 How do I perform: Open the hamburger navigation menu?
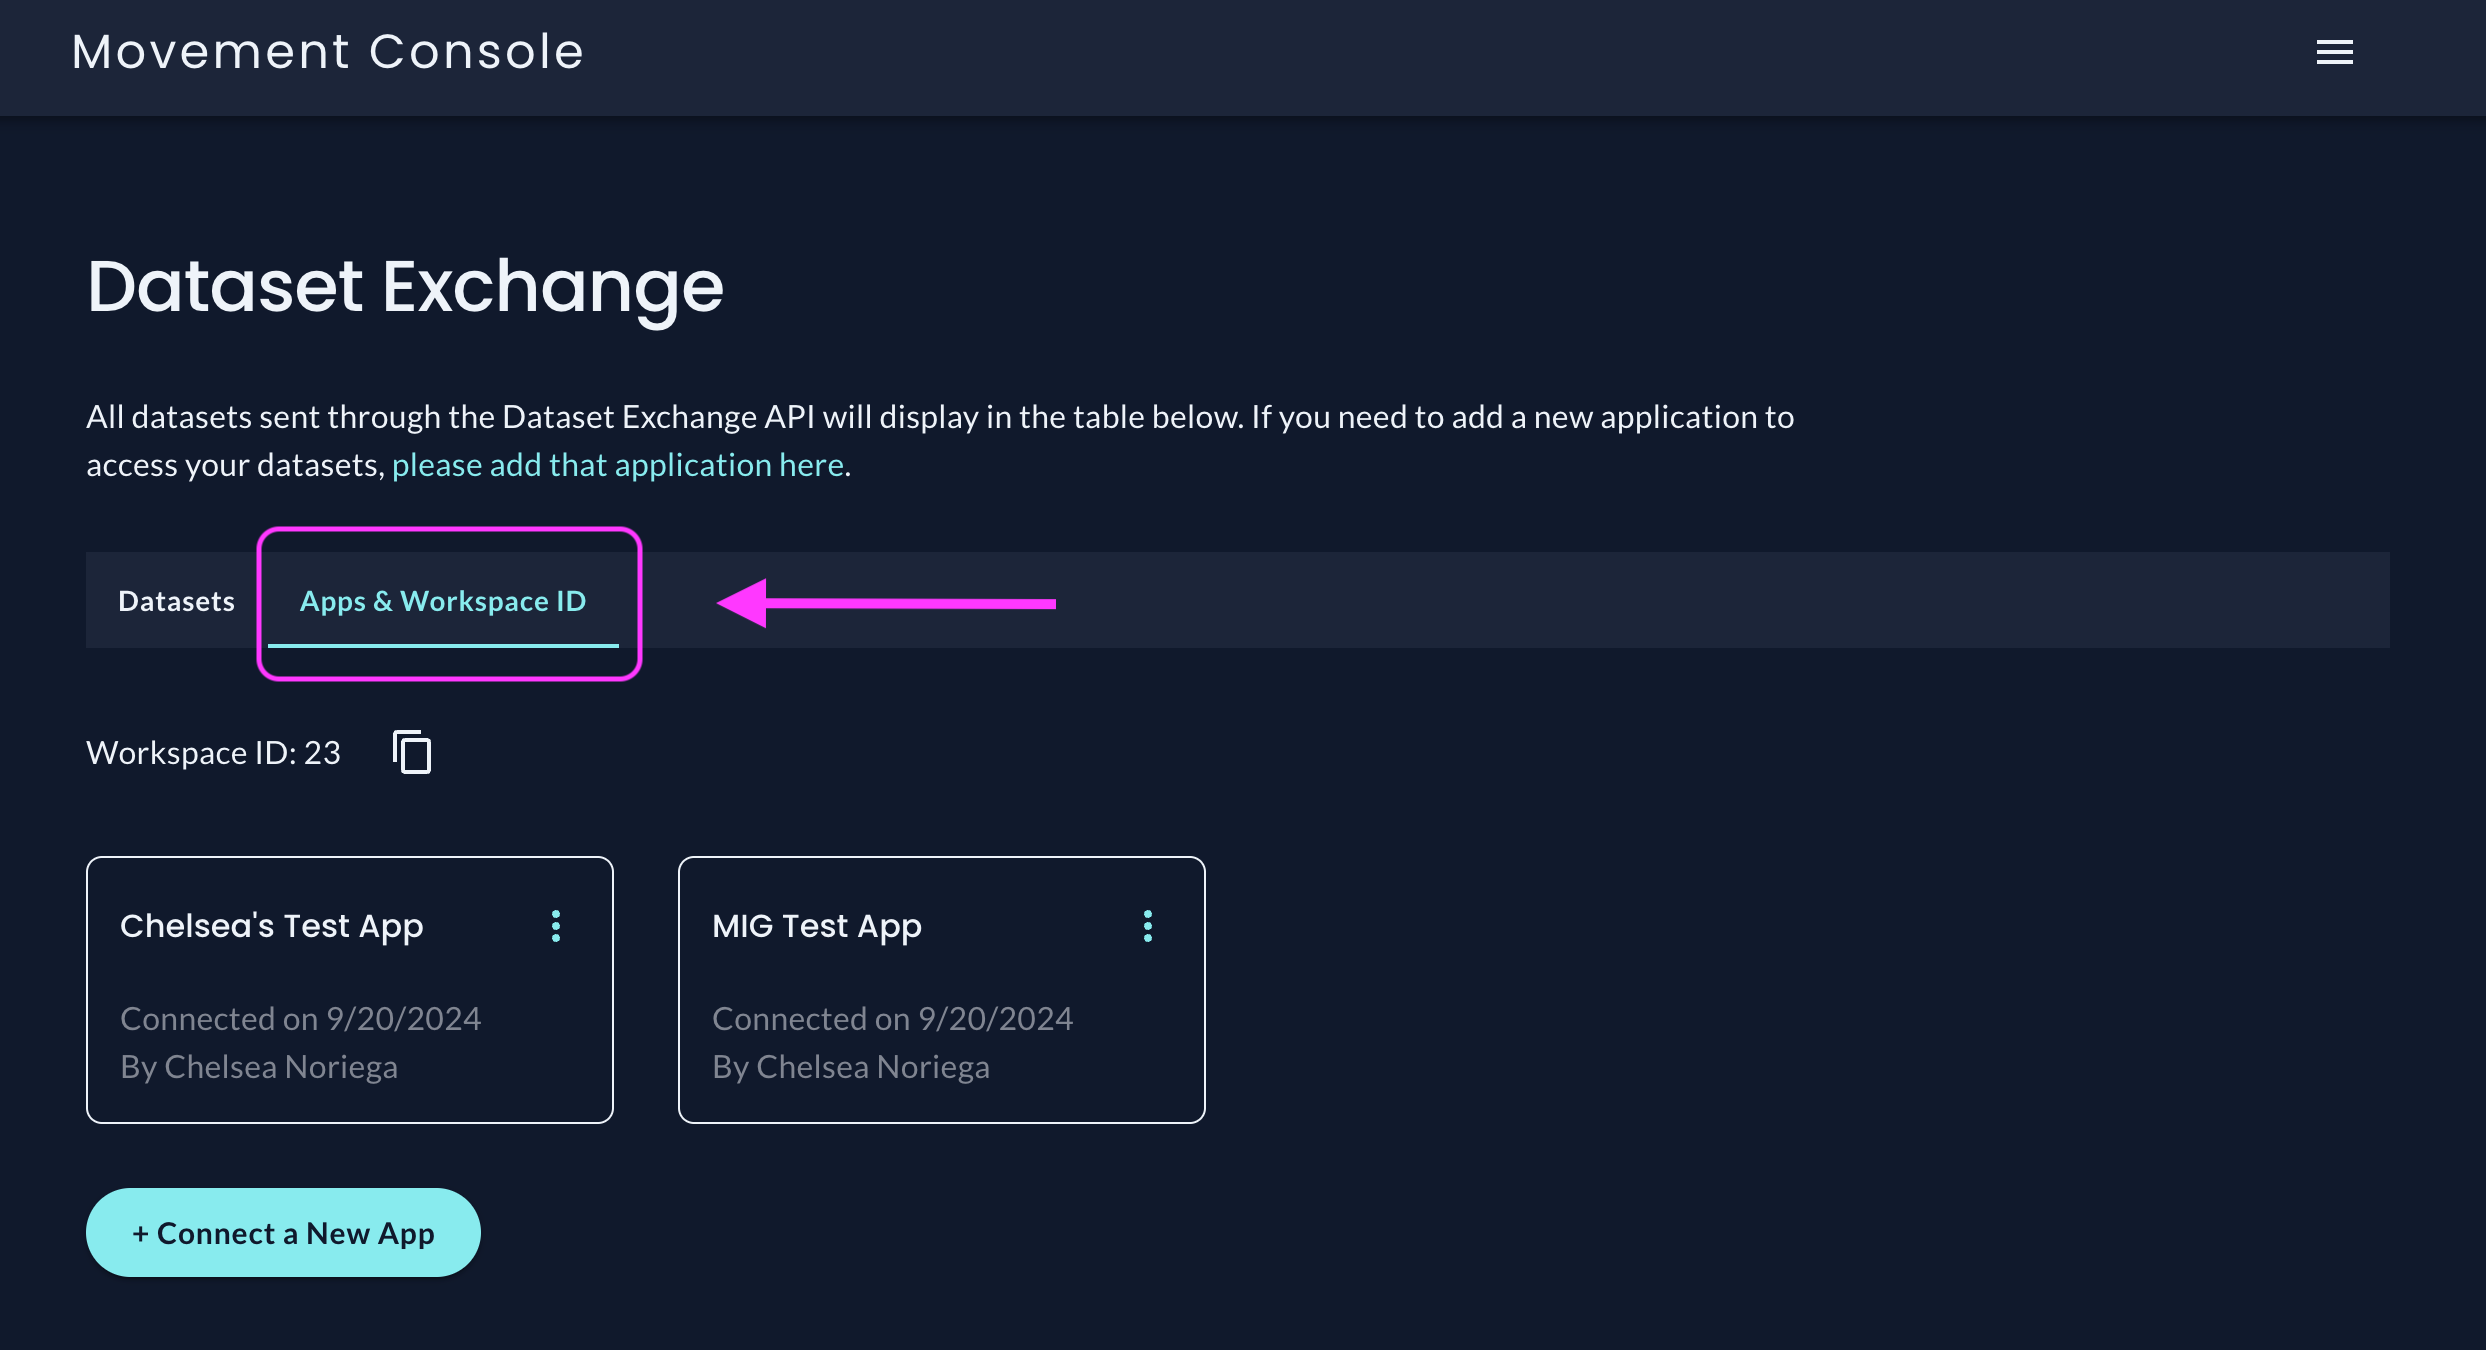click(2334, 52)
